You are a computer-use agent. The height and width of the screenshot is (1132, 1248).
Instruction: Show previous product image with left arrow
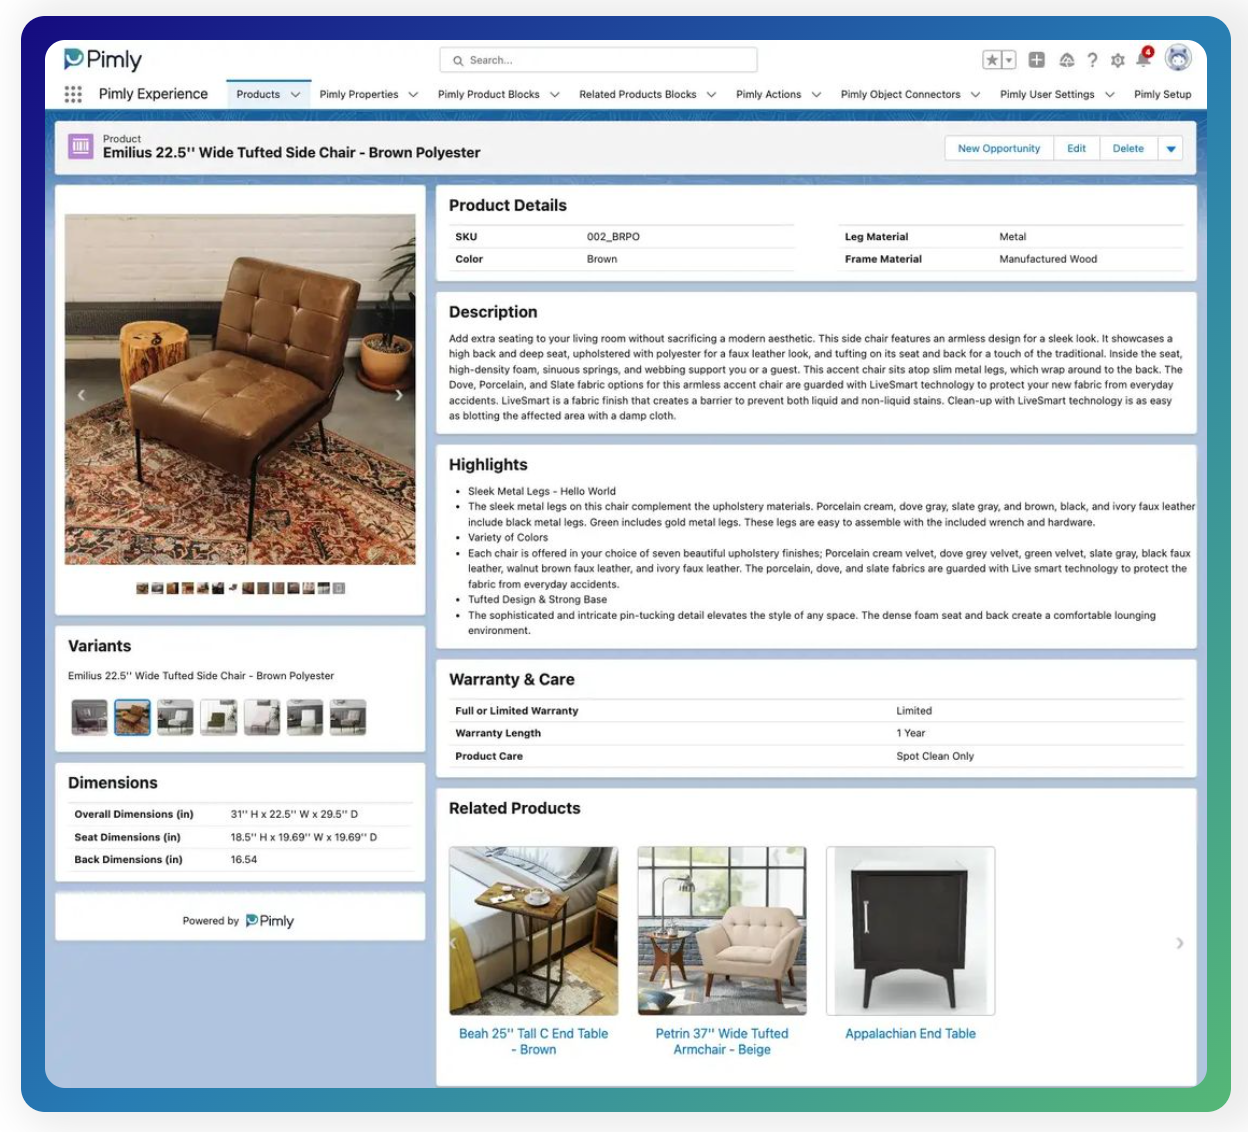coord(82,395)
